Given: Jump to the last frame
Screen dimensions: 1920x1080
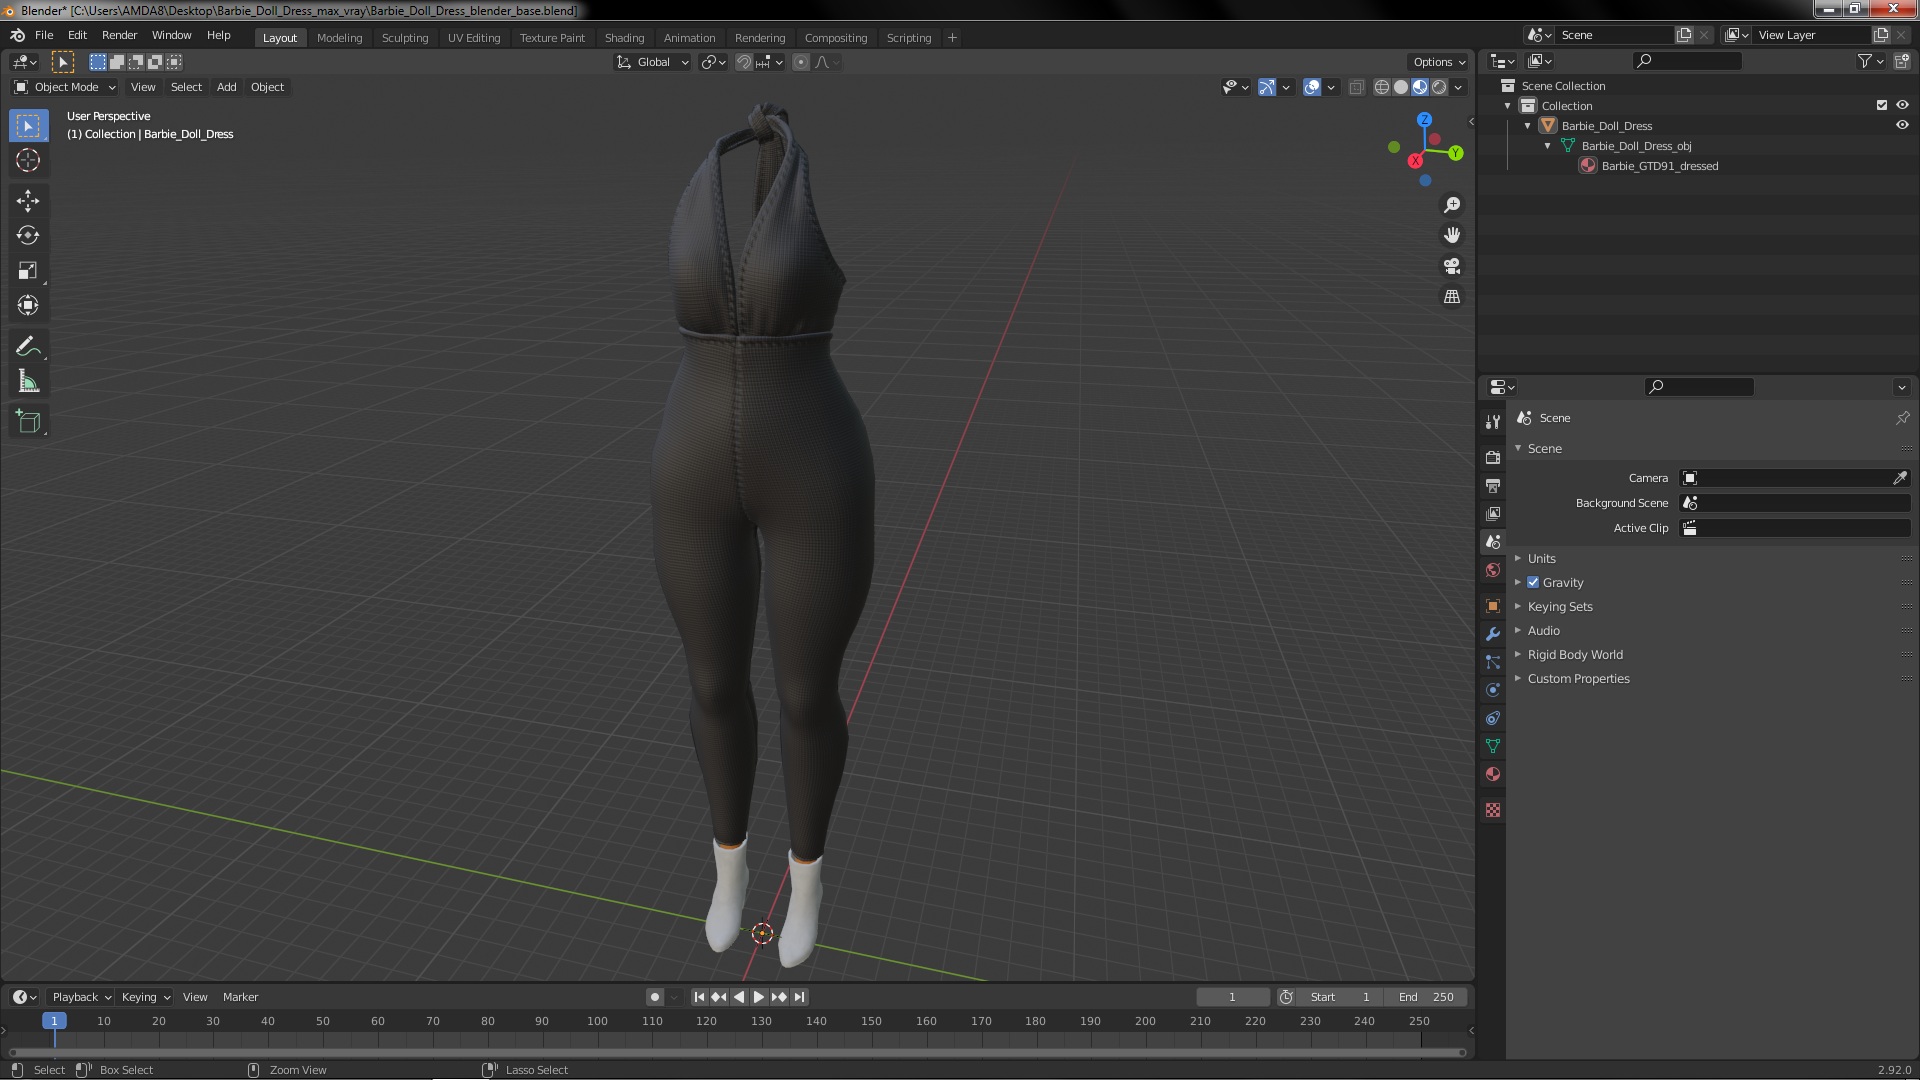Looking at the screenshot, I should pyautogui.click(x=799, y=997).
